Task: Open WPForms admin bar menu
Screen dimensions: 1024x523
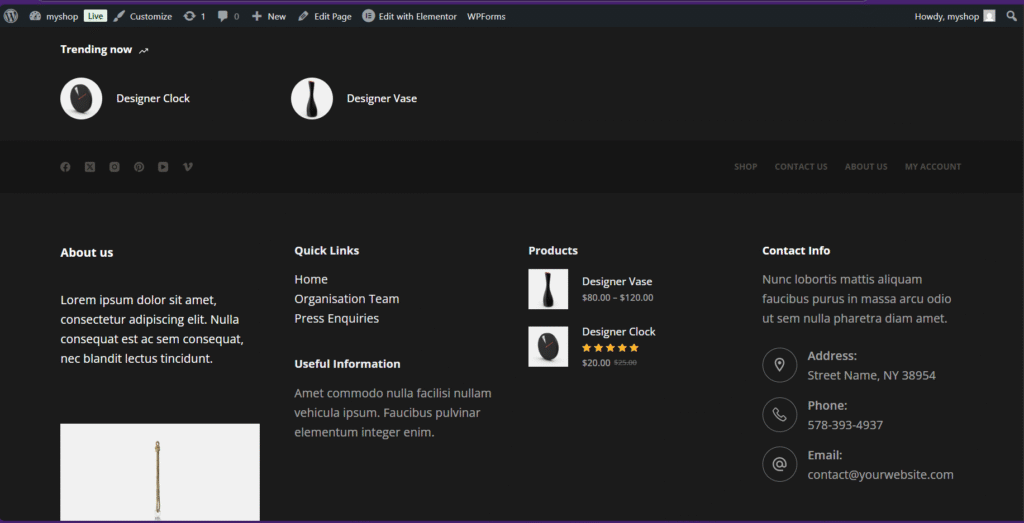Action: (486, 16)
